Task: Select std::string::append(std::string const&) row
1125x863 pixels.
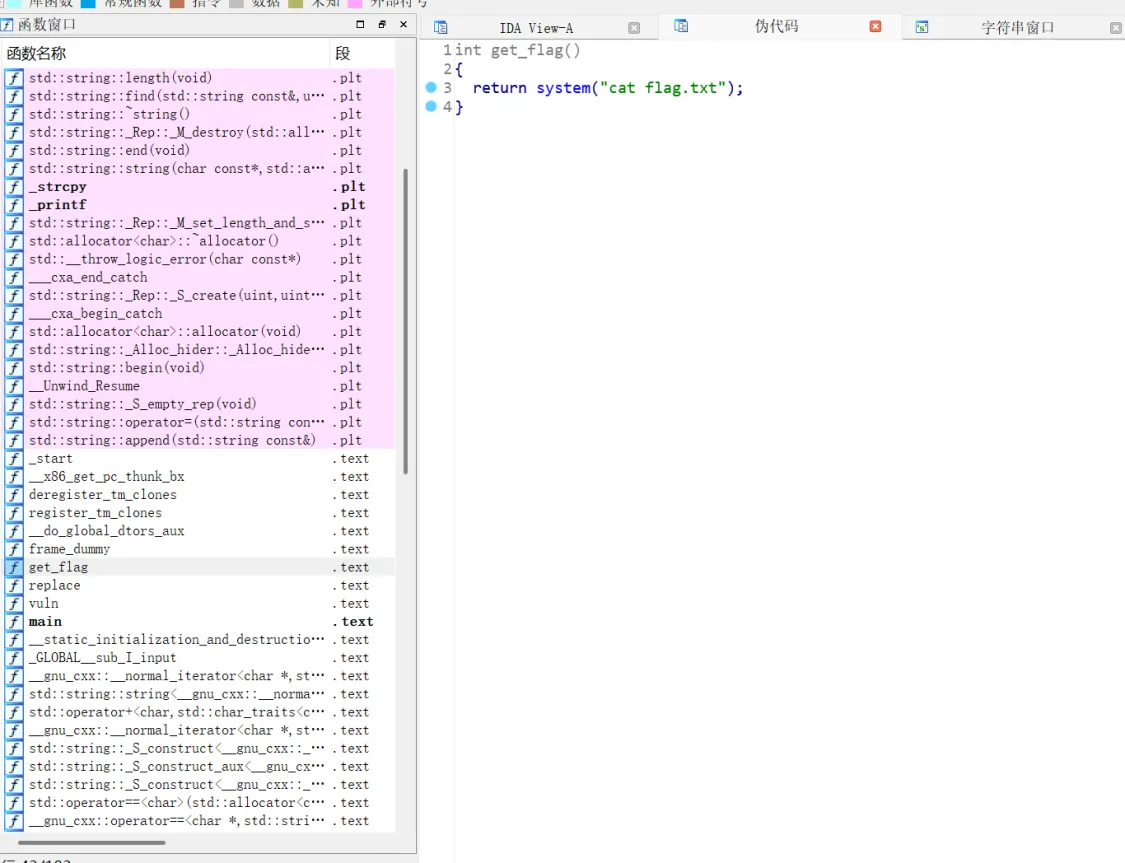Action: coord(199,440)
